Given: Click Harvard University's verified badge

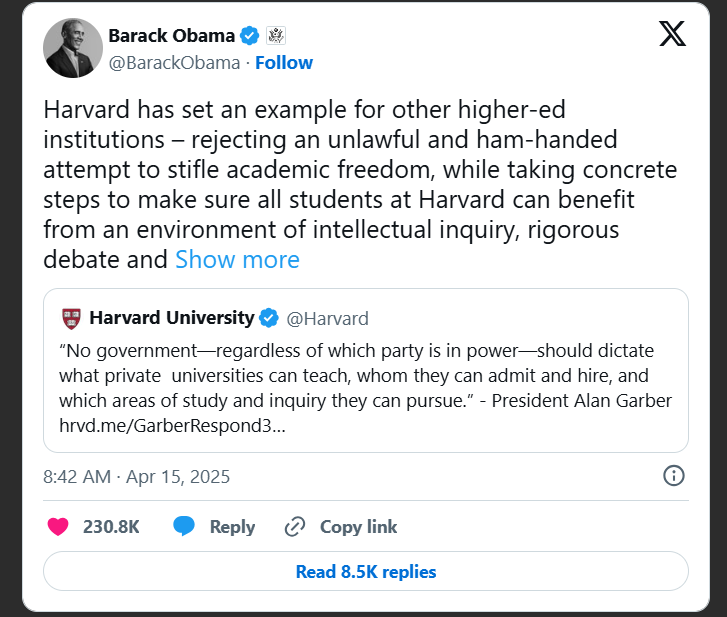Looking at the screenshot, I should [x=269, y=319].
